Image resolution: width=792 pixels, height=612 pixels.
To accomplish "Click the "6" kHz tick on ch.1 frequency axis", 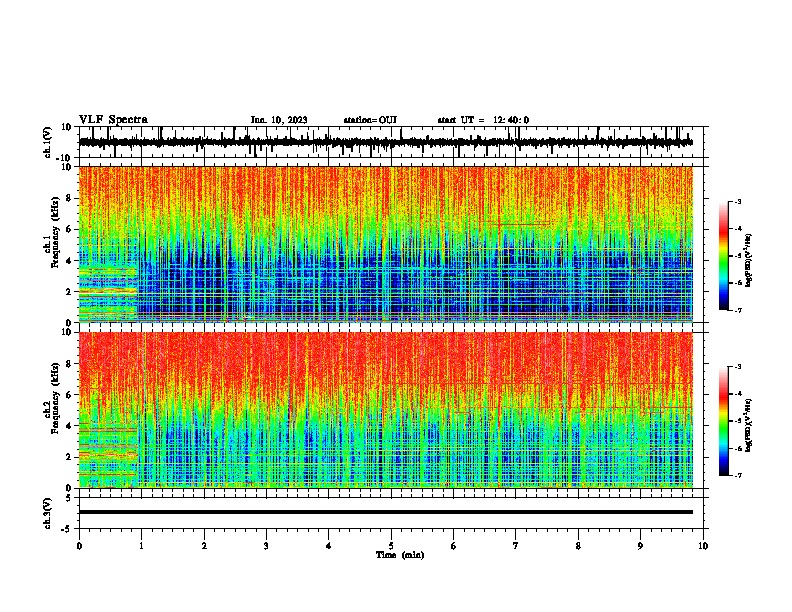I will 69,230.
